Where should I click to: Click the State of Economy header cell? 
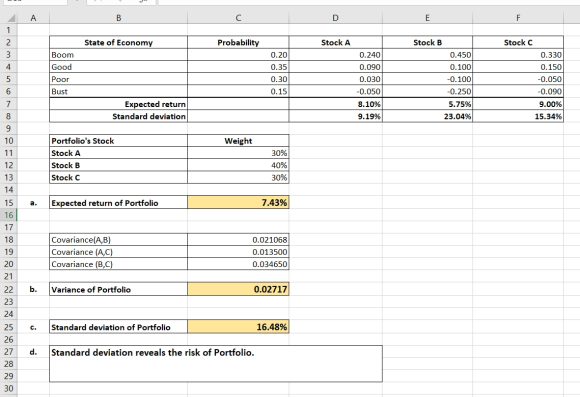click(x=118, y=43)
